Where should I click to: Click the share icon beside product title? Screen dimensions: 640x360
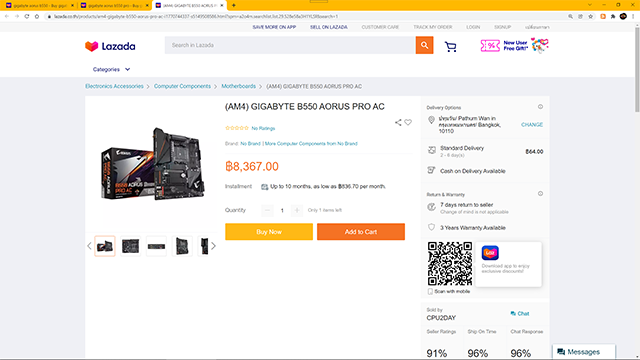(x=398, y=122)
